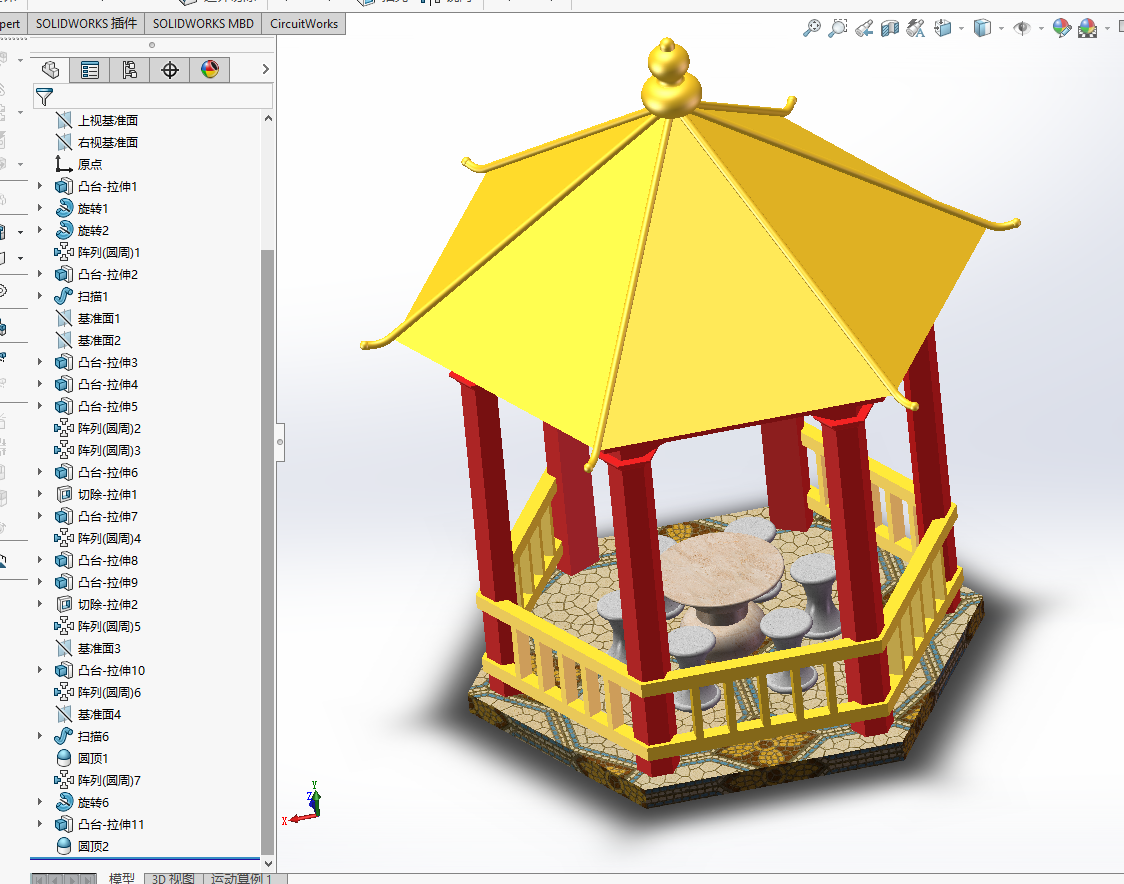Expand 旋转2 feature node

[40, 230]
